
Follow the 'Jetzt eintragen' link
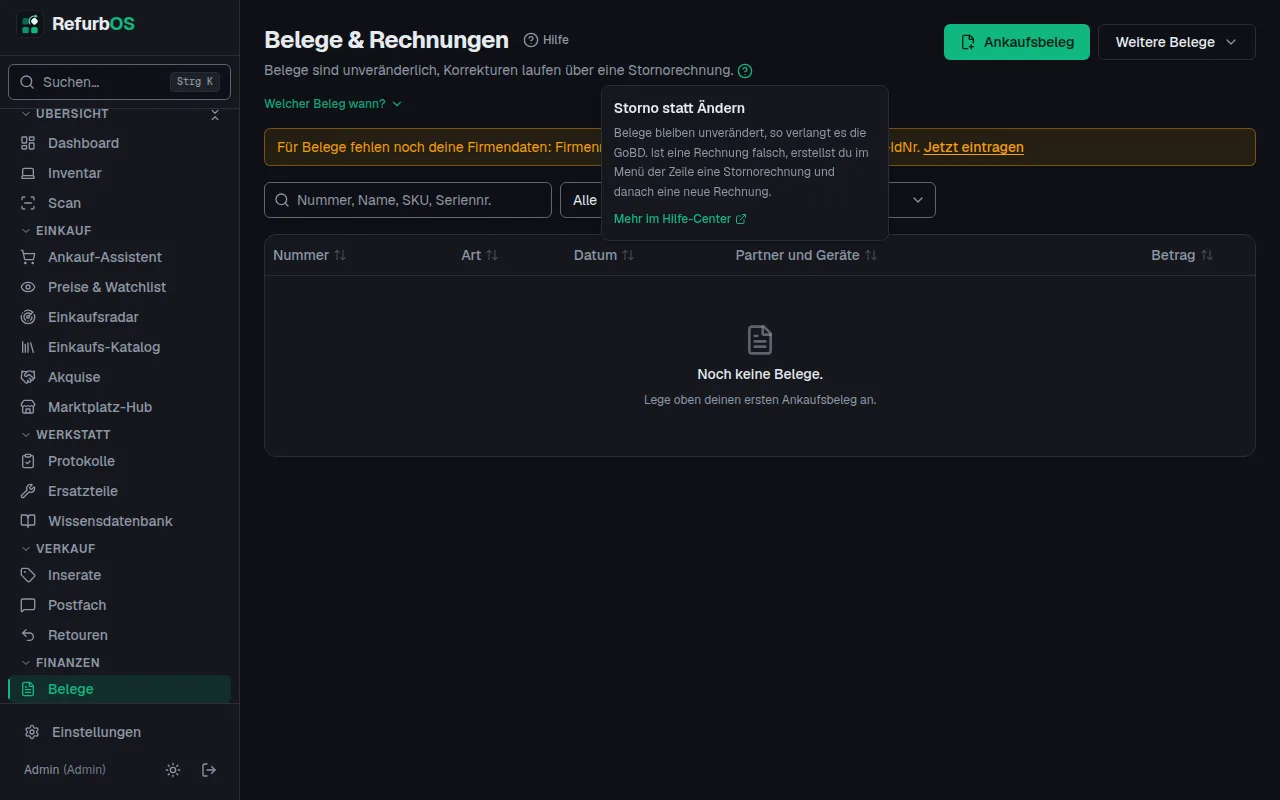974,147
